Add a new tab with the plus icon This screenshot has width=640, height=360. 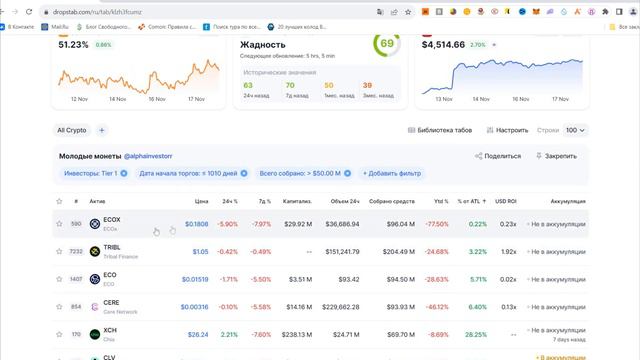[102, 130]
